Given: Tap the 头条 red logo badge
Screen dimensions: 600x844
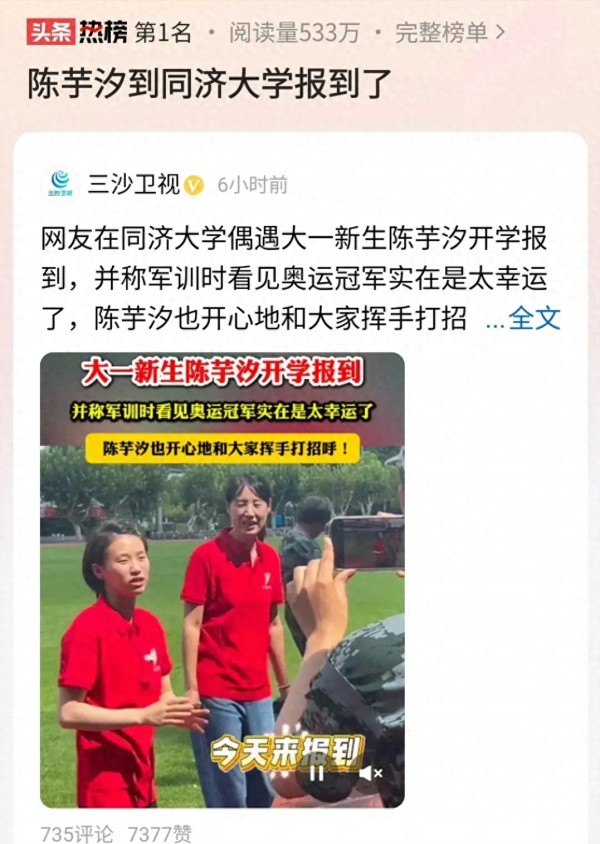Looking at the screenshot, I should (51, 32).
